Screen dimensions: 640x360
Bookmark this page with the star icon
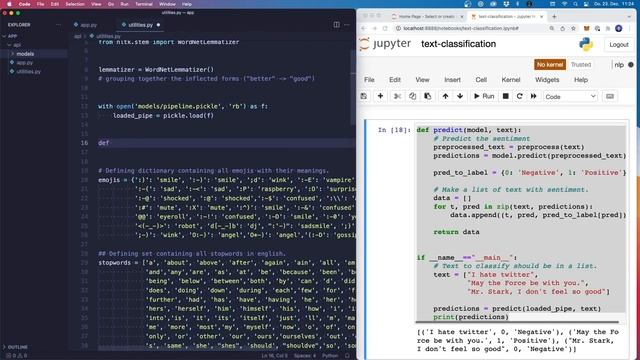coord(573,28)
